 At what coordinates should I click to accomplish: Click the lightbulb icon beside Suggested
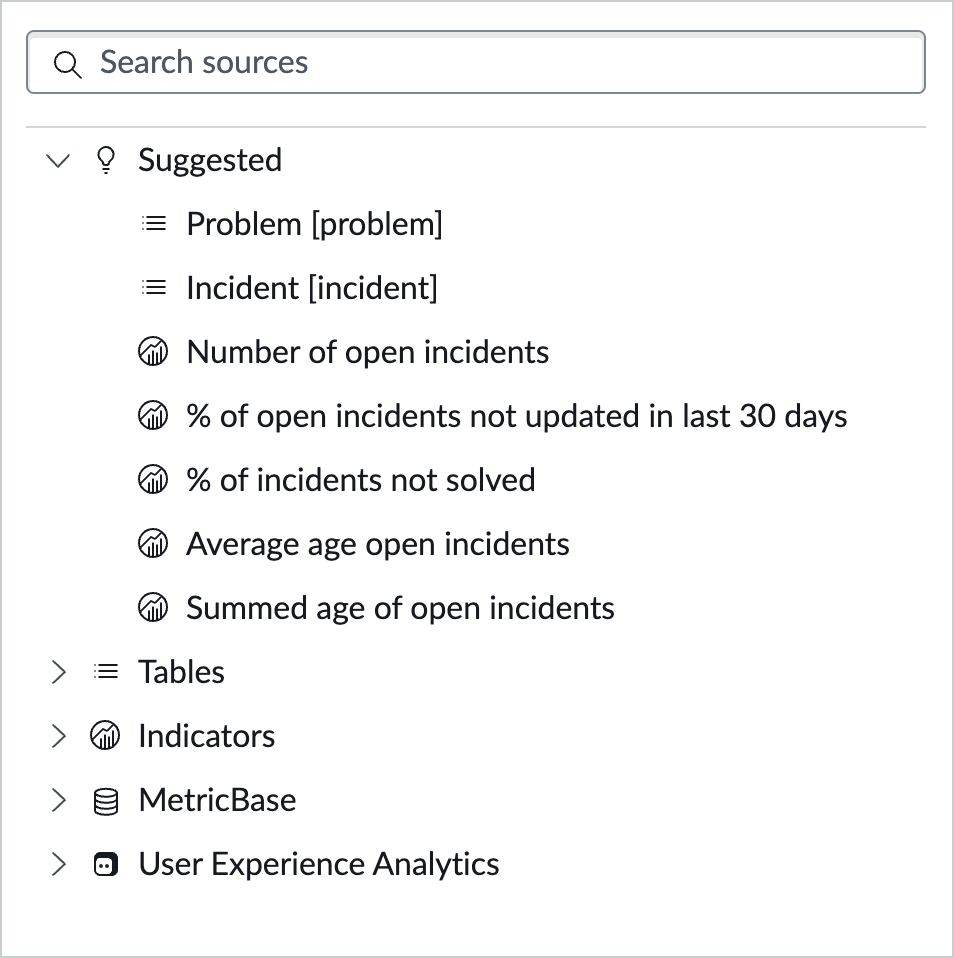pos(105,160)
